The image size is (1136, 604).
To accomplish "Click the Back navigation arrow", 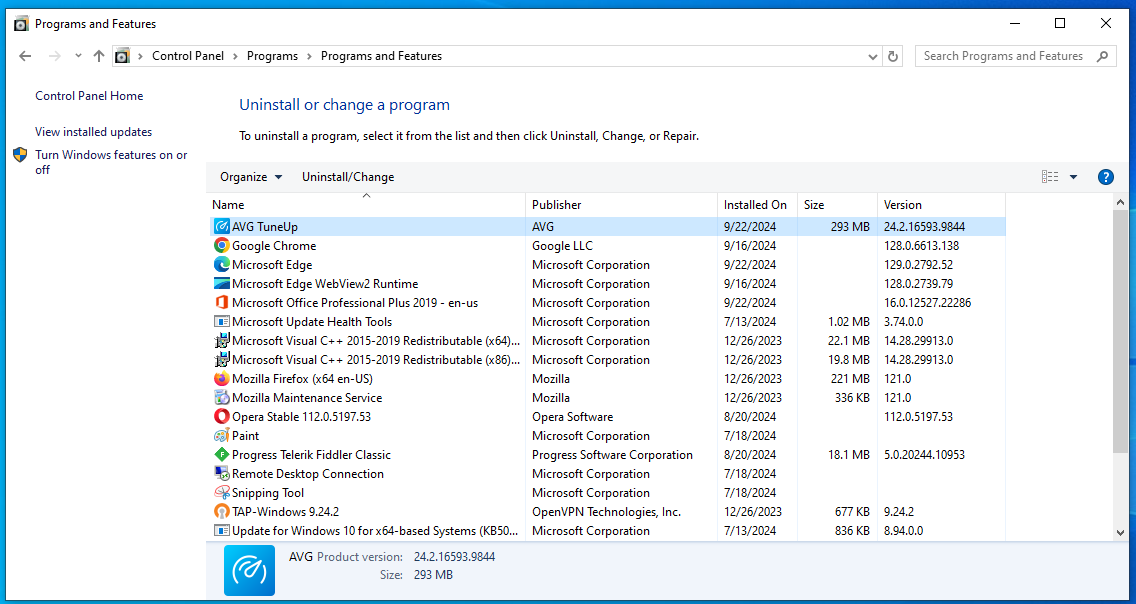I will tap(25, 56).
